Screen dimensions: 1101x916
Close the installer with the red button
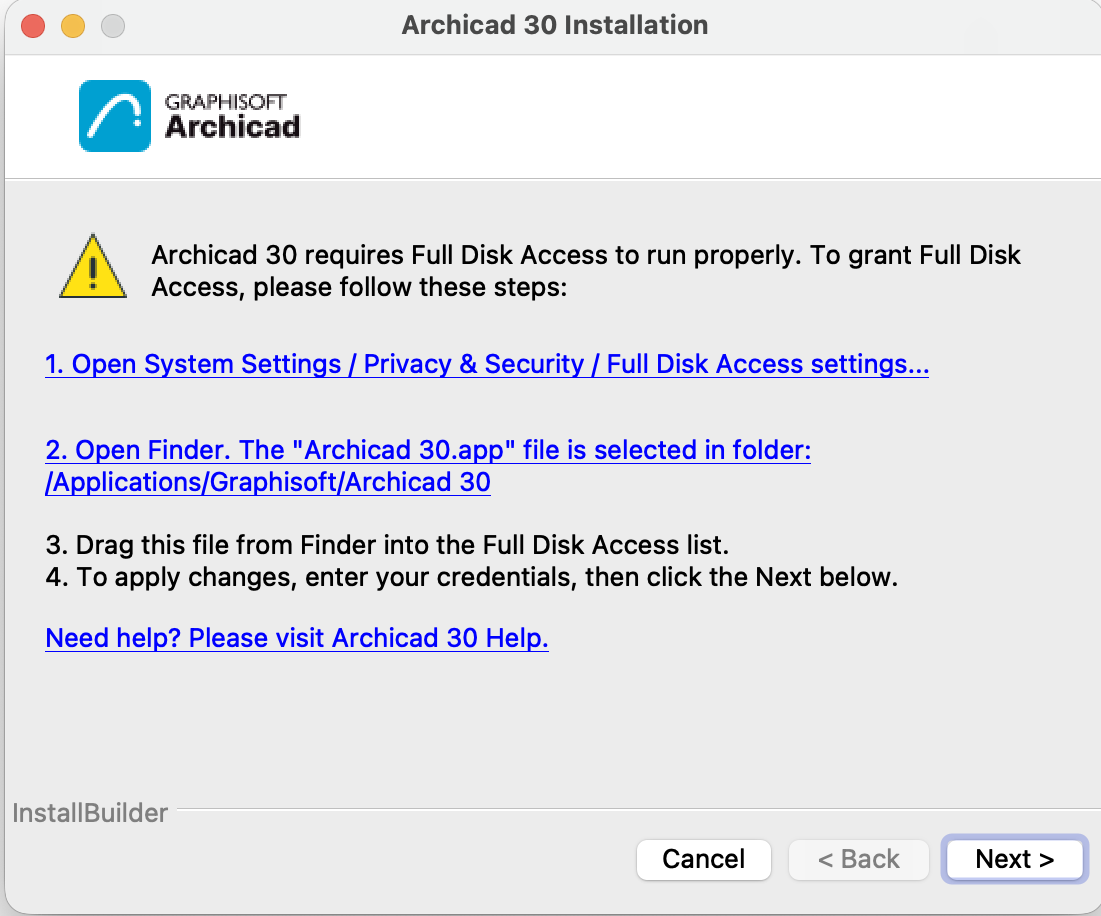[x=33, y=26]
